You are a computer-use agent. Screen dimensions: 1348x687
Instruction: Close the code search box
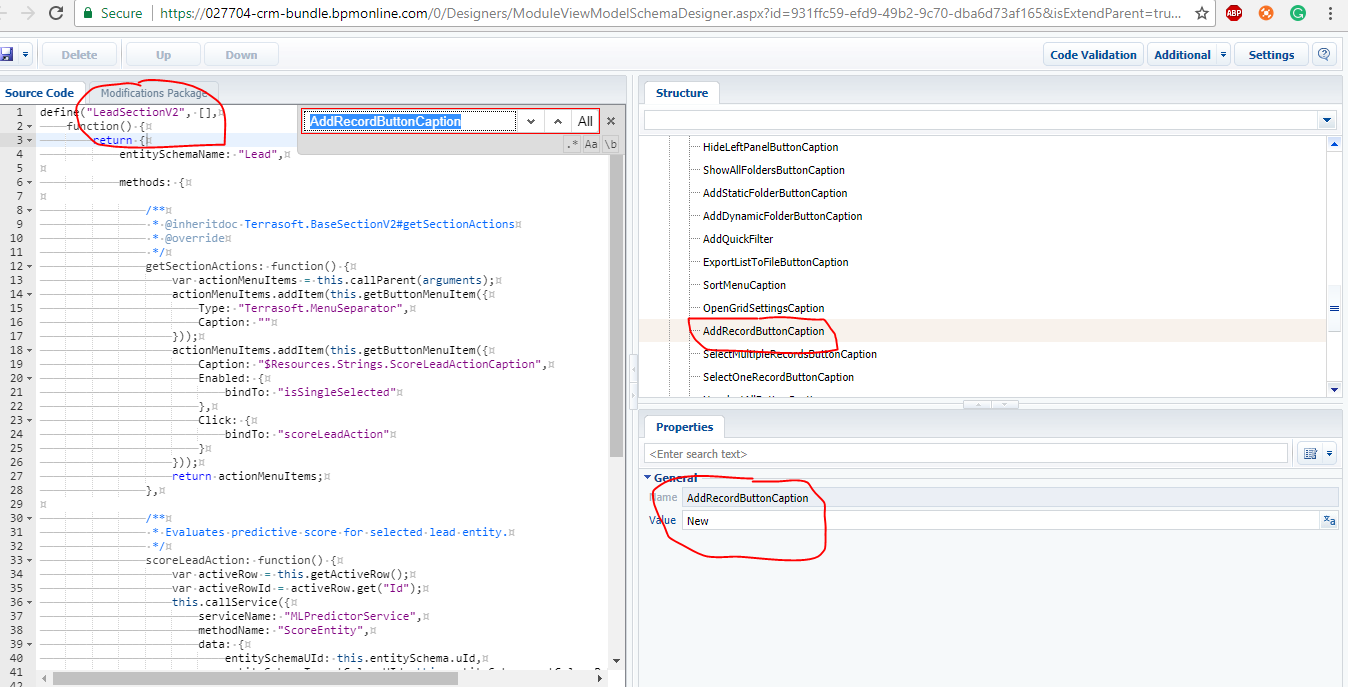611,121
